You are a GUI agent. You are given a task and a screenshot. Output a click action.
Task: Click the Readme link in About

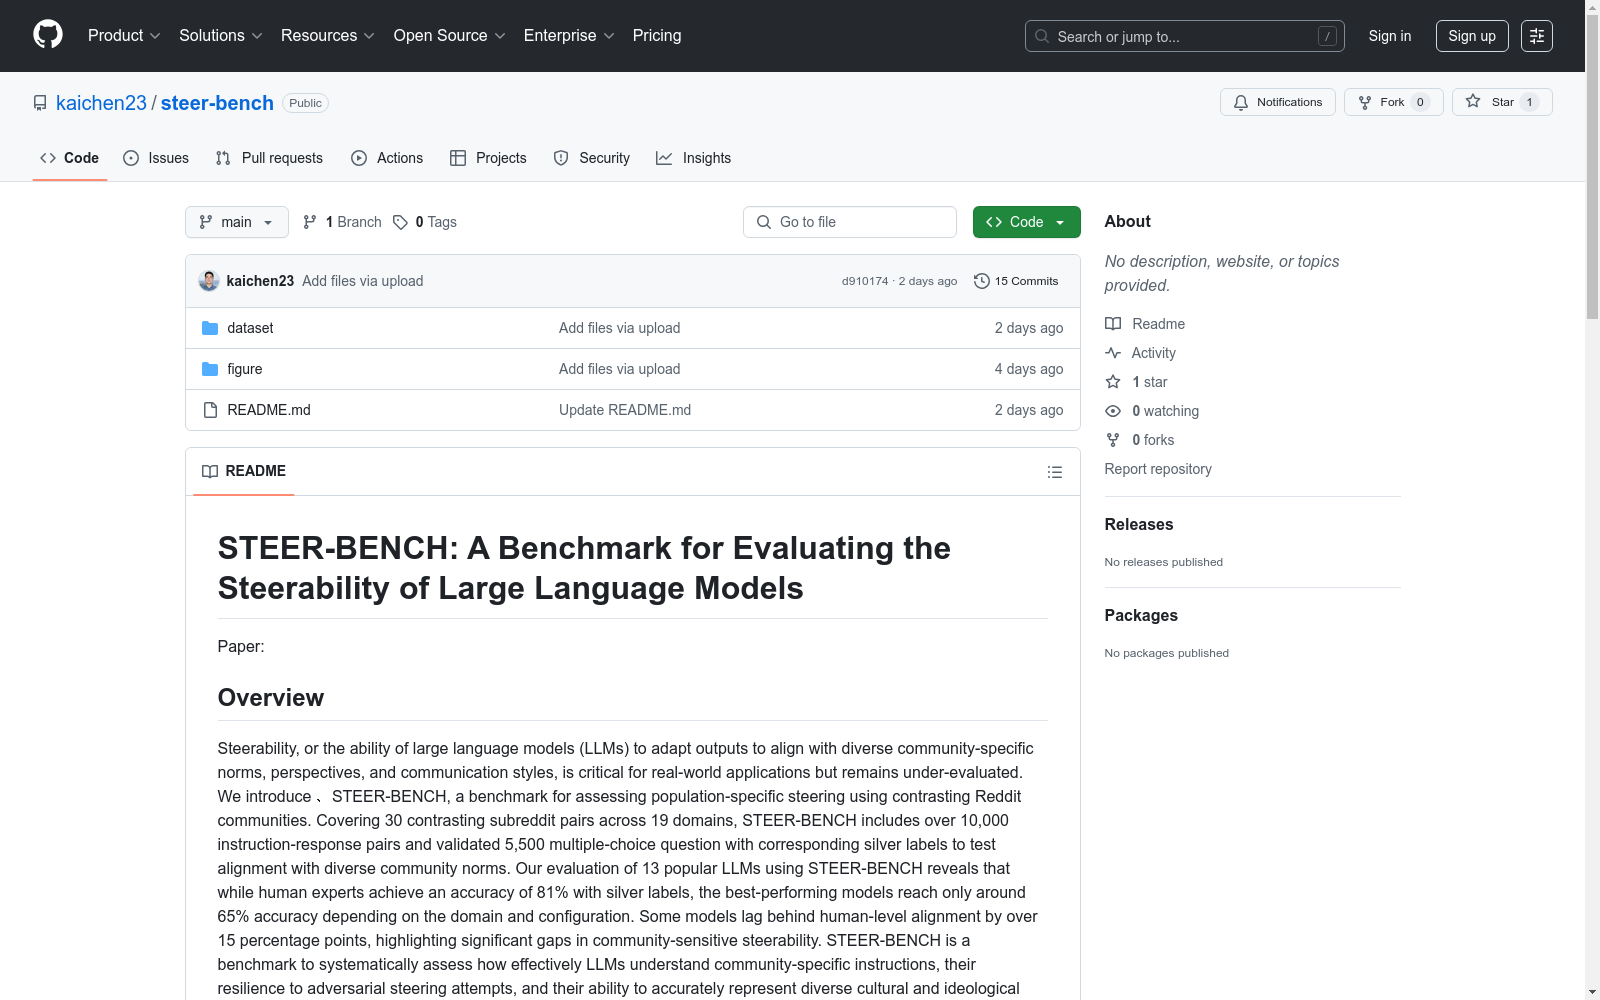click(x=1145, y=324)
